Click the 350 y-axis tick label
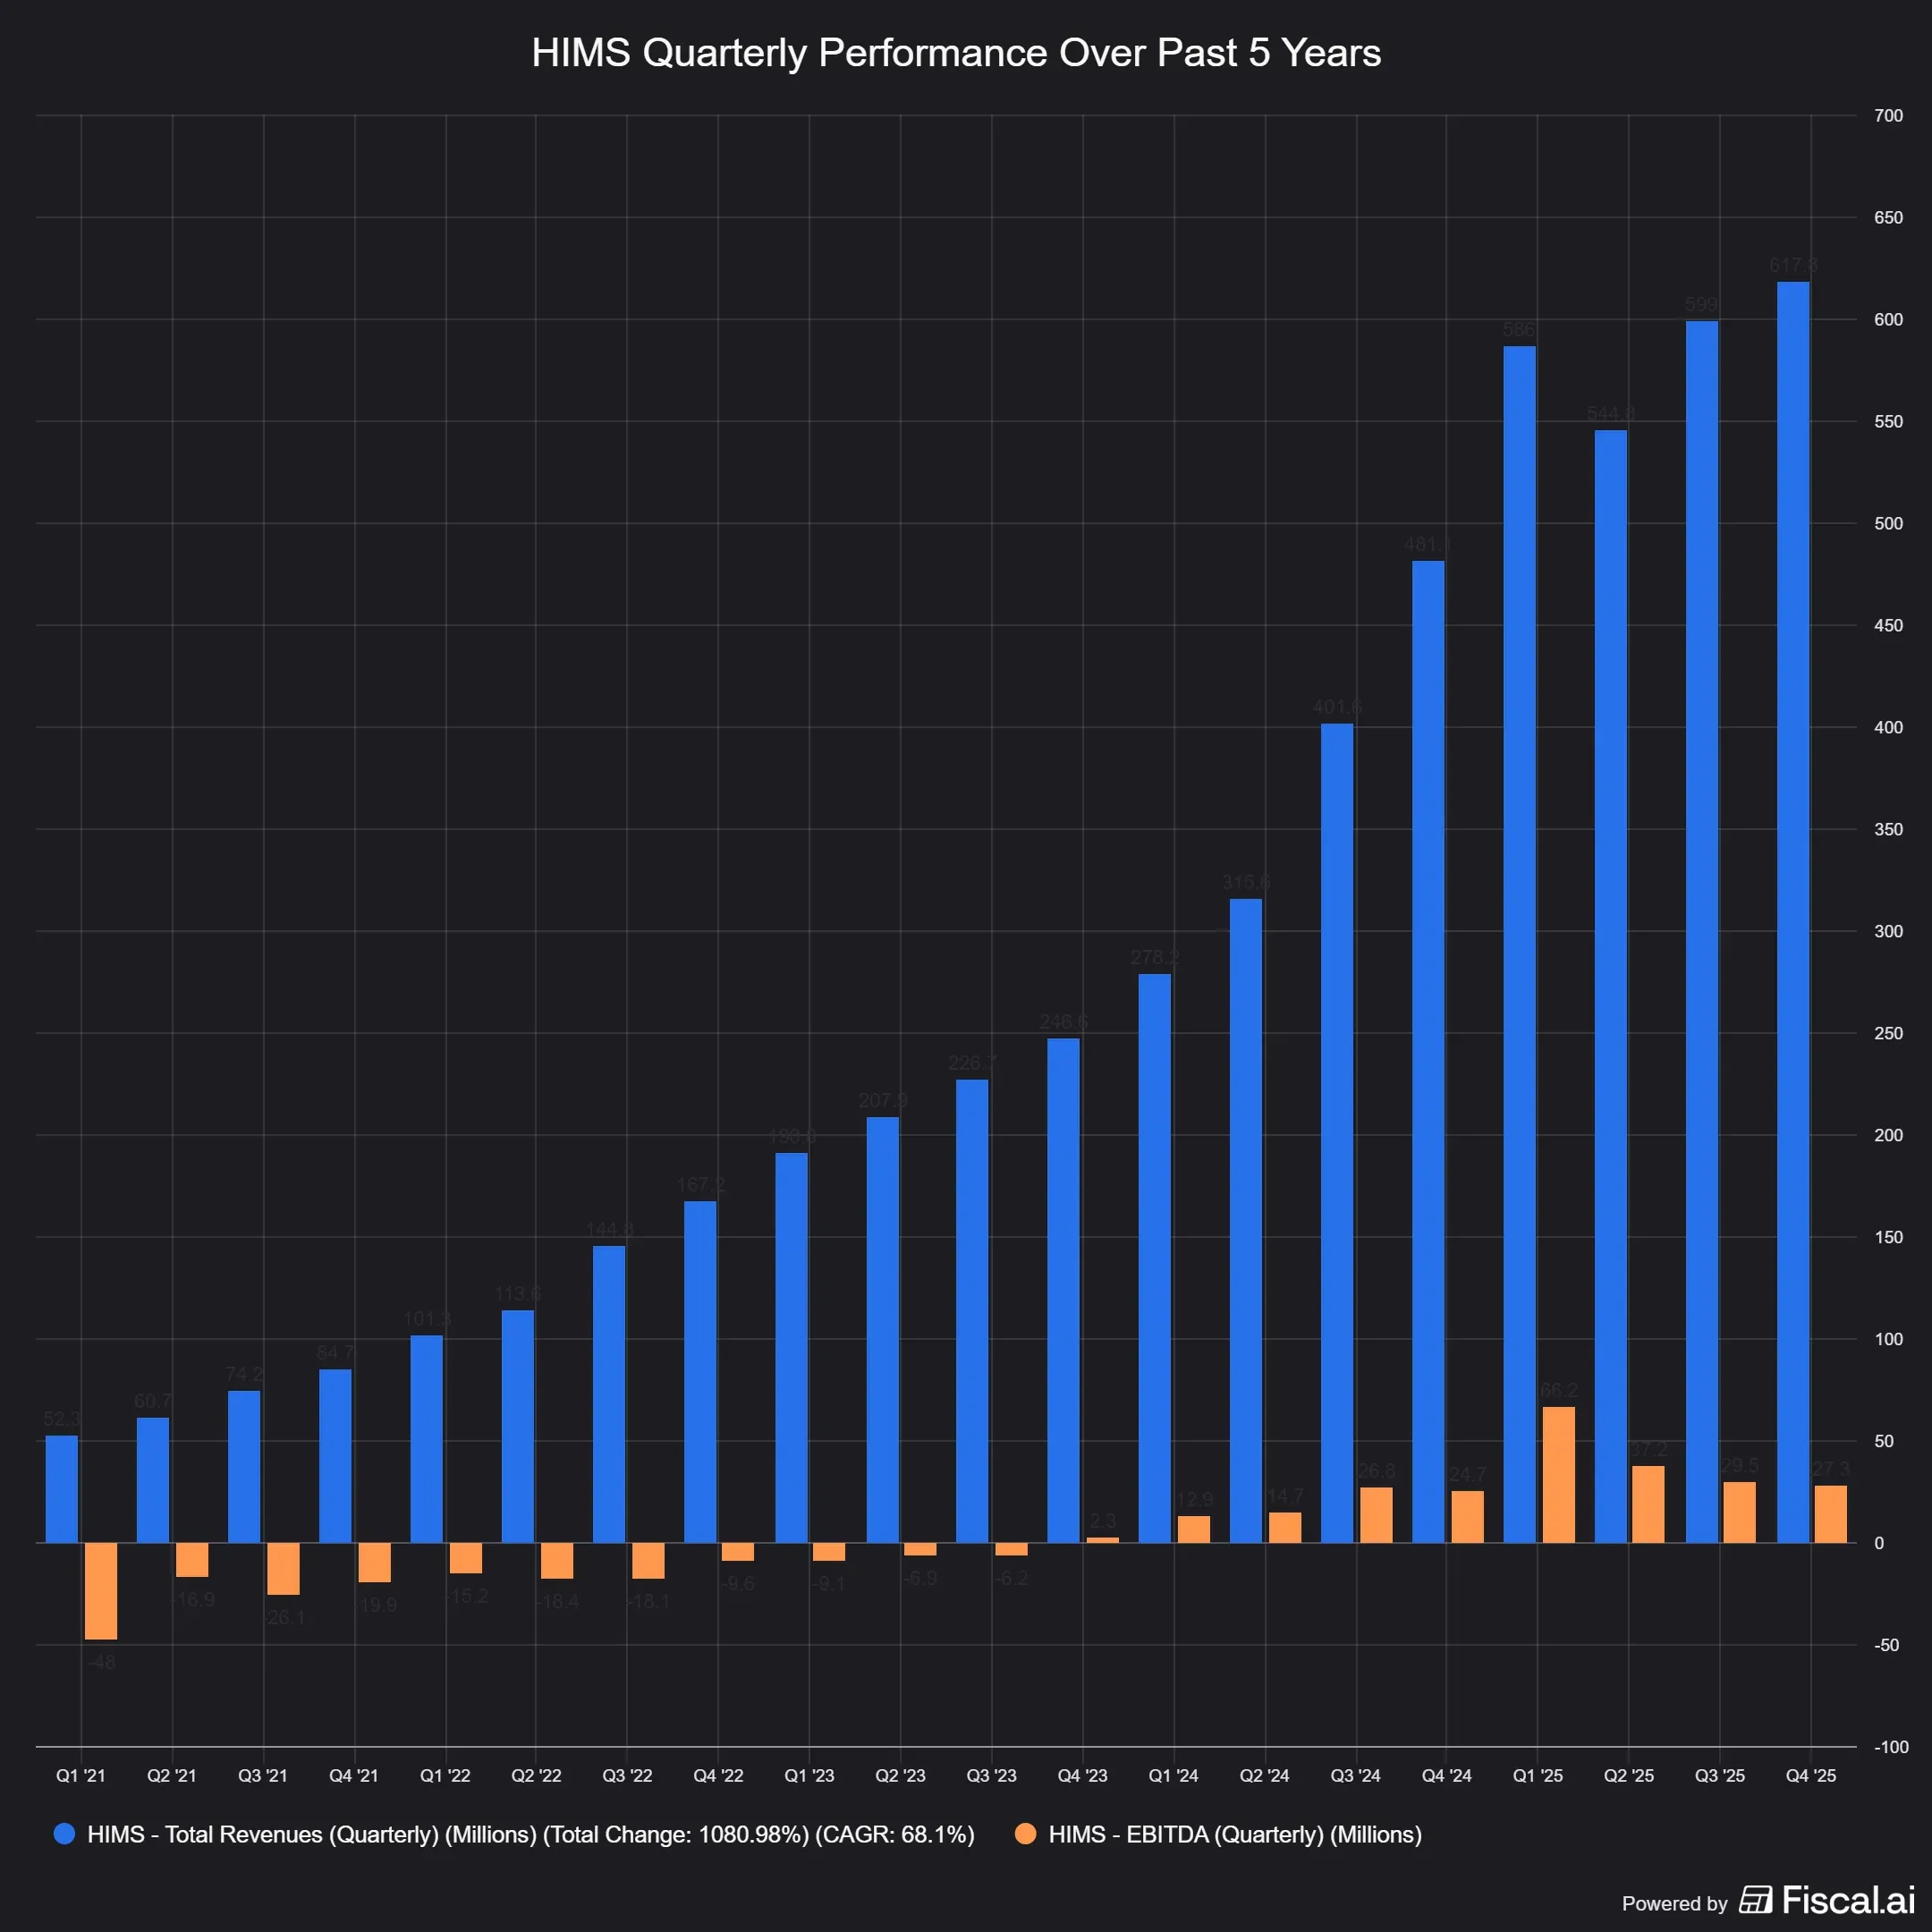The height and width of the screenshot is (1932, 1932). [1888, 829]
